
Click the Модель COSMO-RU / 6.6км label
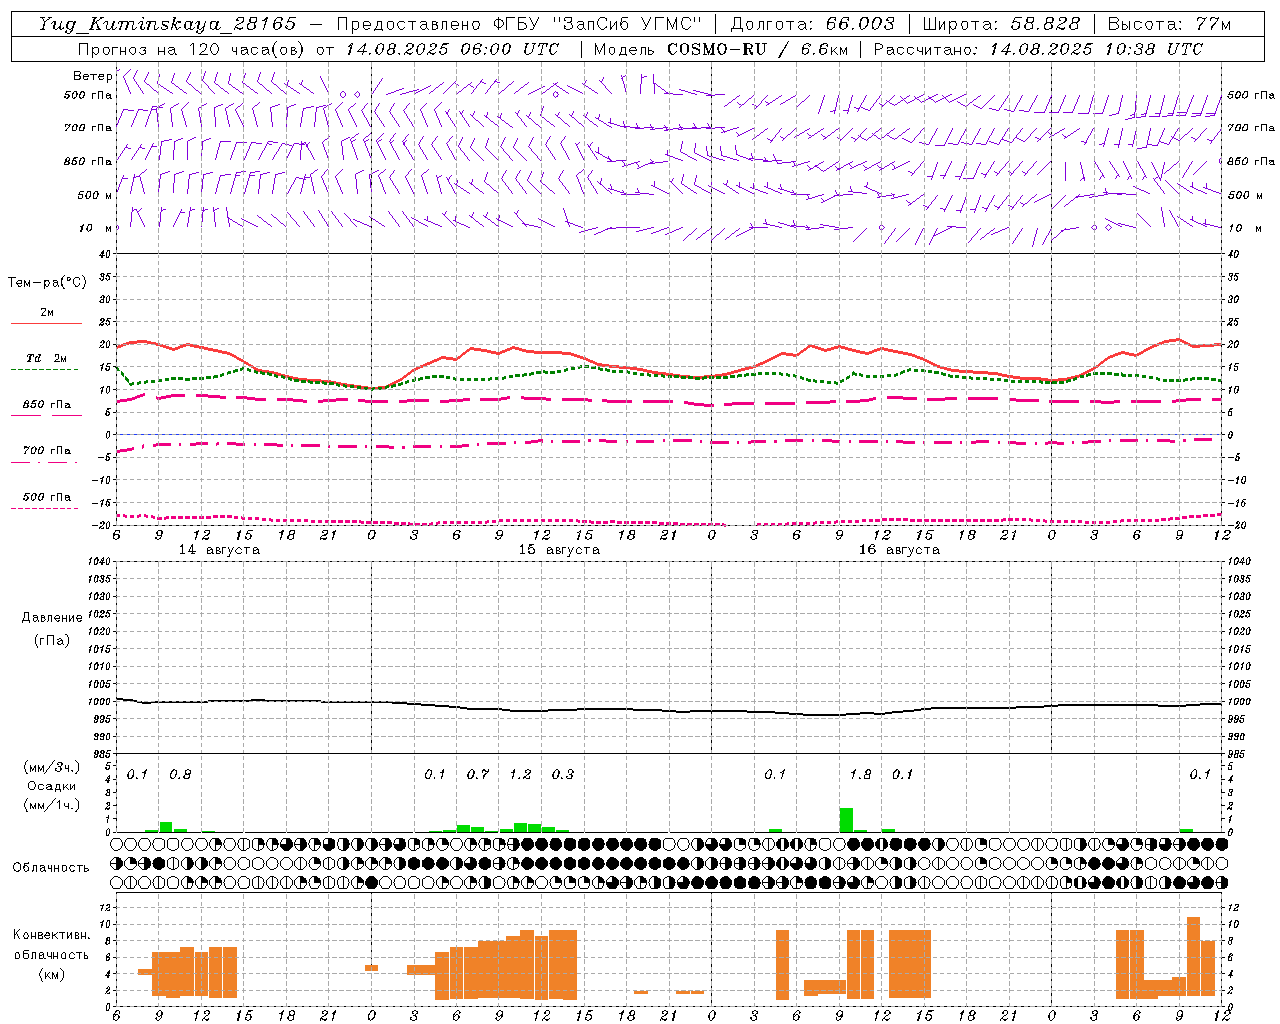[720, 49]
